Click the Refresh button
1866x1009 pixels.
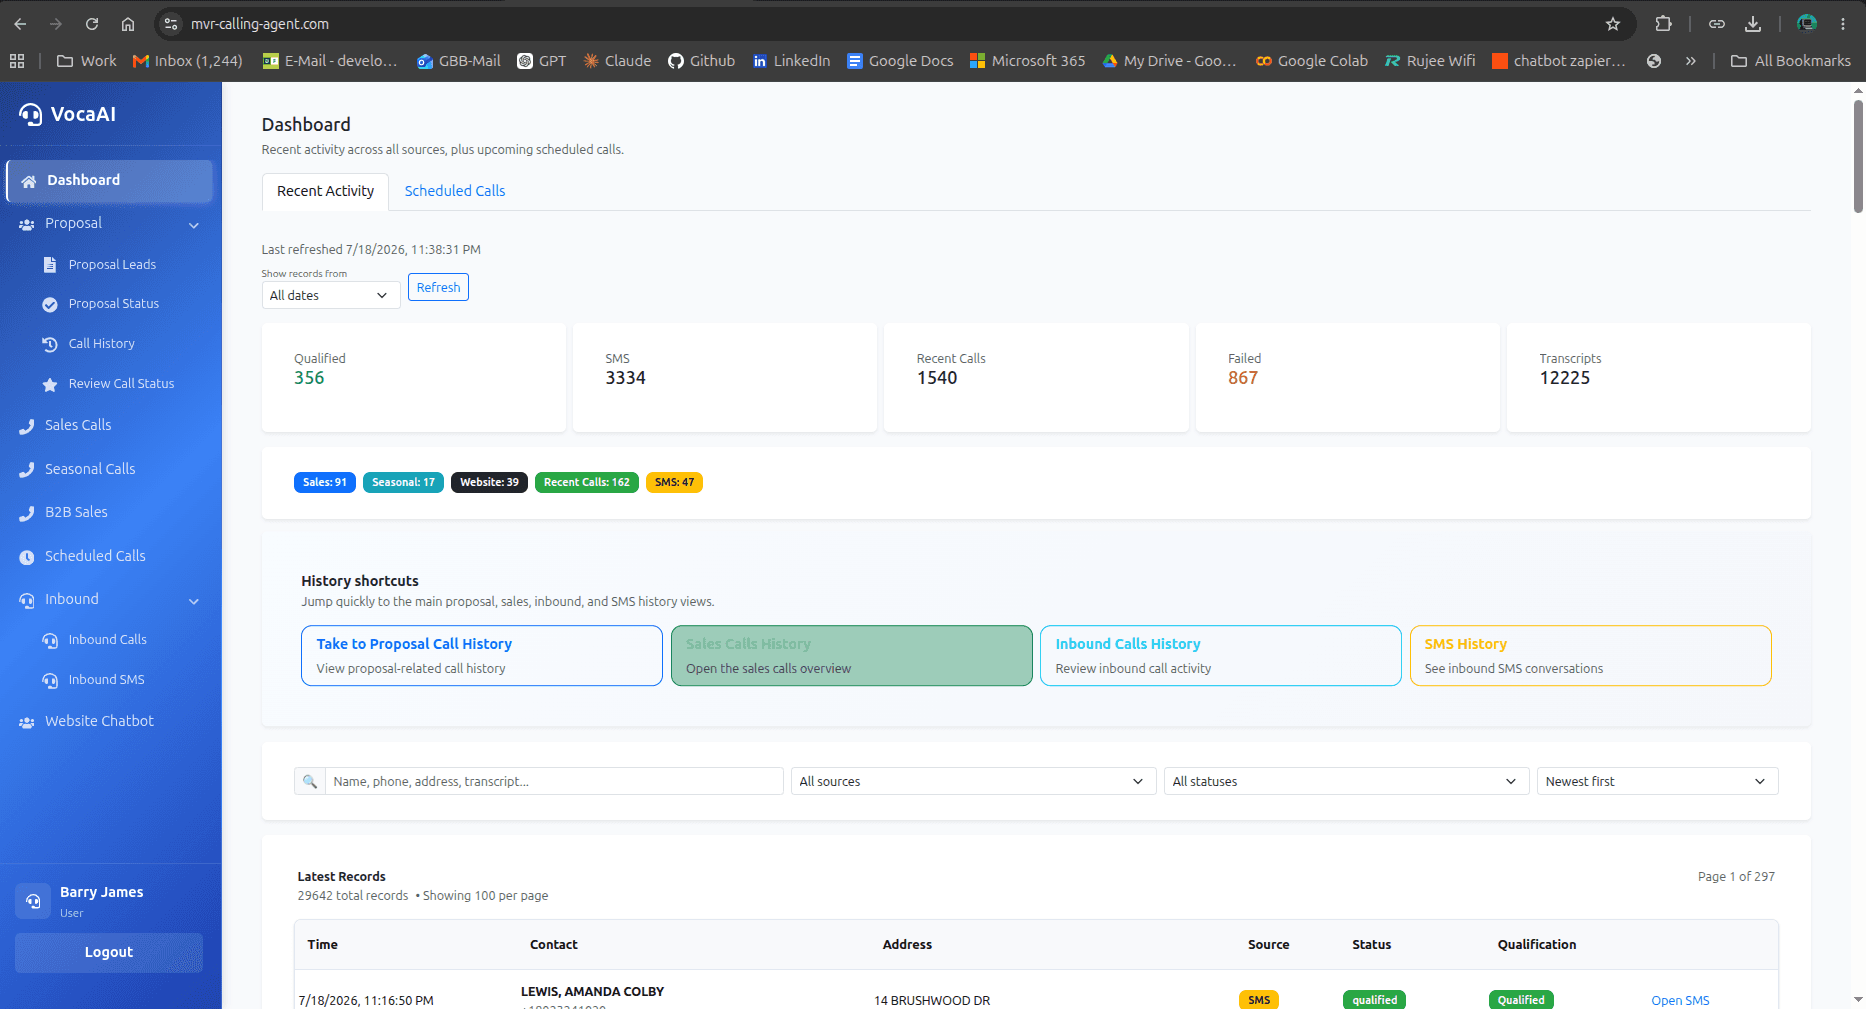click(x=438, y=287)
